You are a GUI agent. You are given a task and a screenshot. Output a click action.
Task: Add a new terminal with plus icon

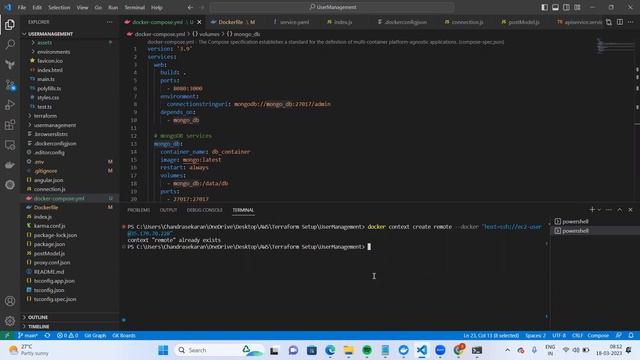tap(592, 209)
